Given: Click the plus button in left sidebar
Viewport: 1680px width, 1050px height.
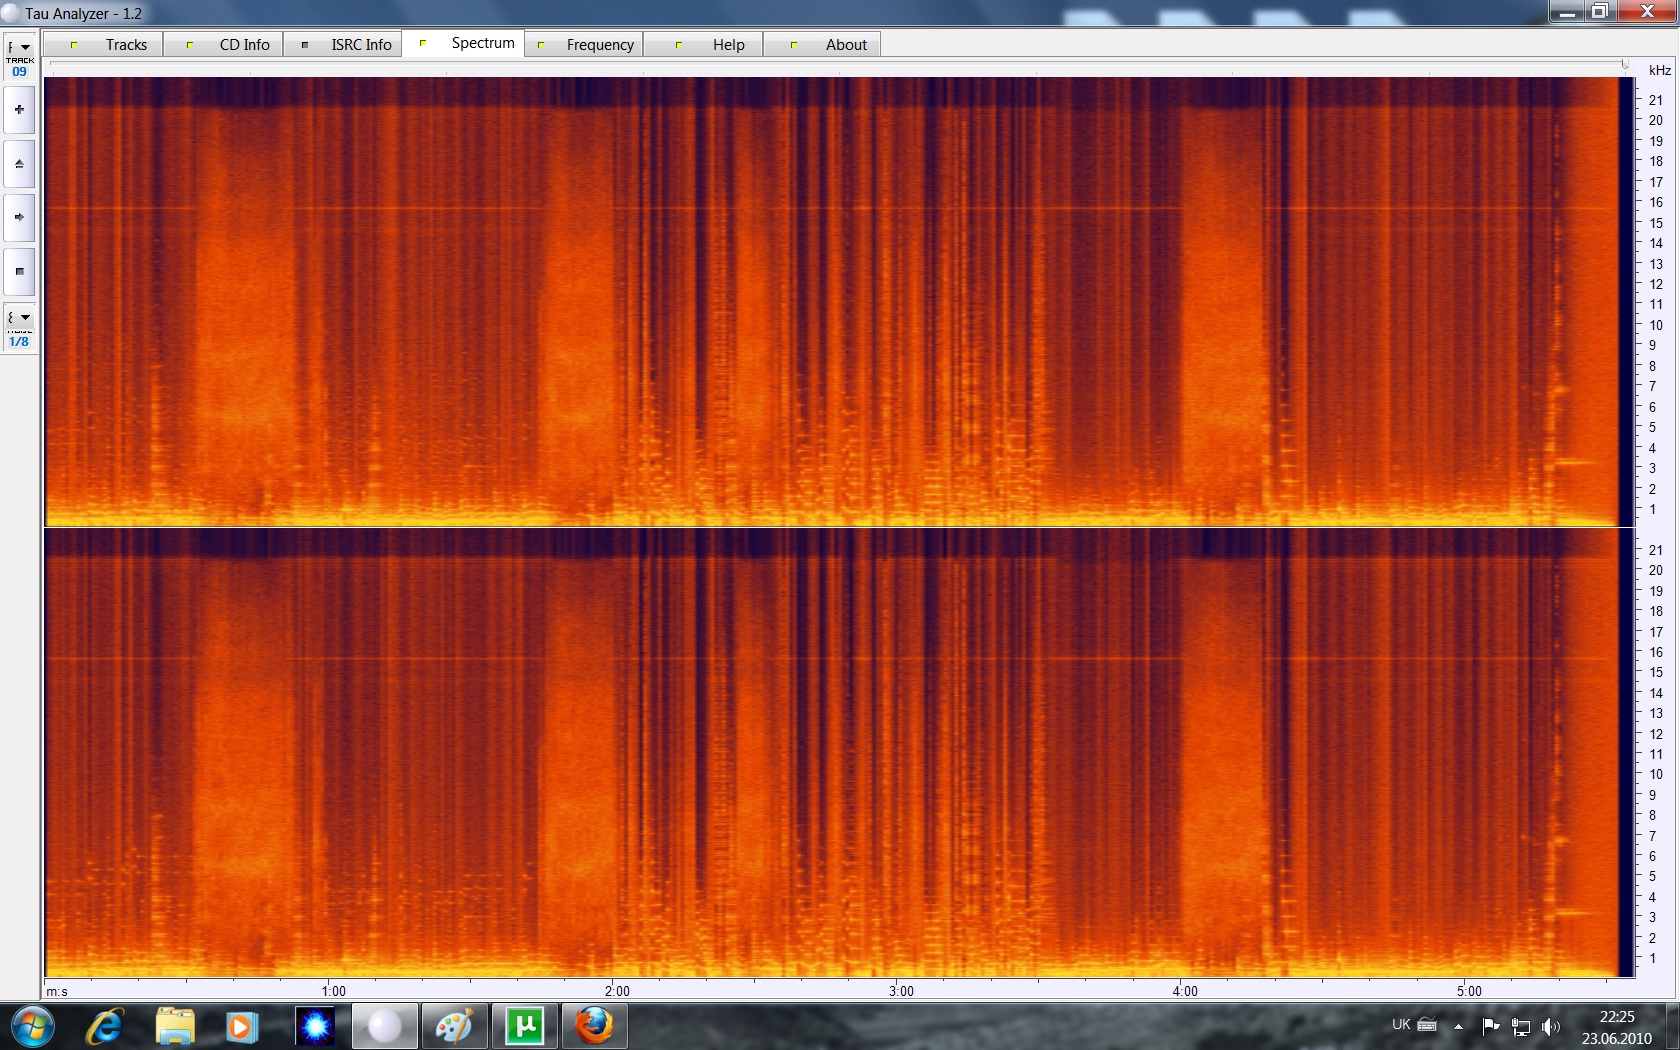Looking at the screenshot, I should pyautogui.click(x=19, y=110).
